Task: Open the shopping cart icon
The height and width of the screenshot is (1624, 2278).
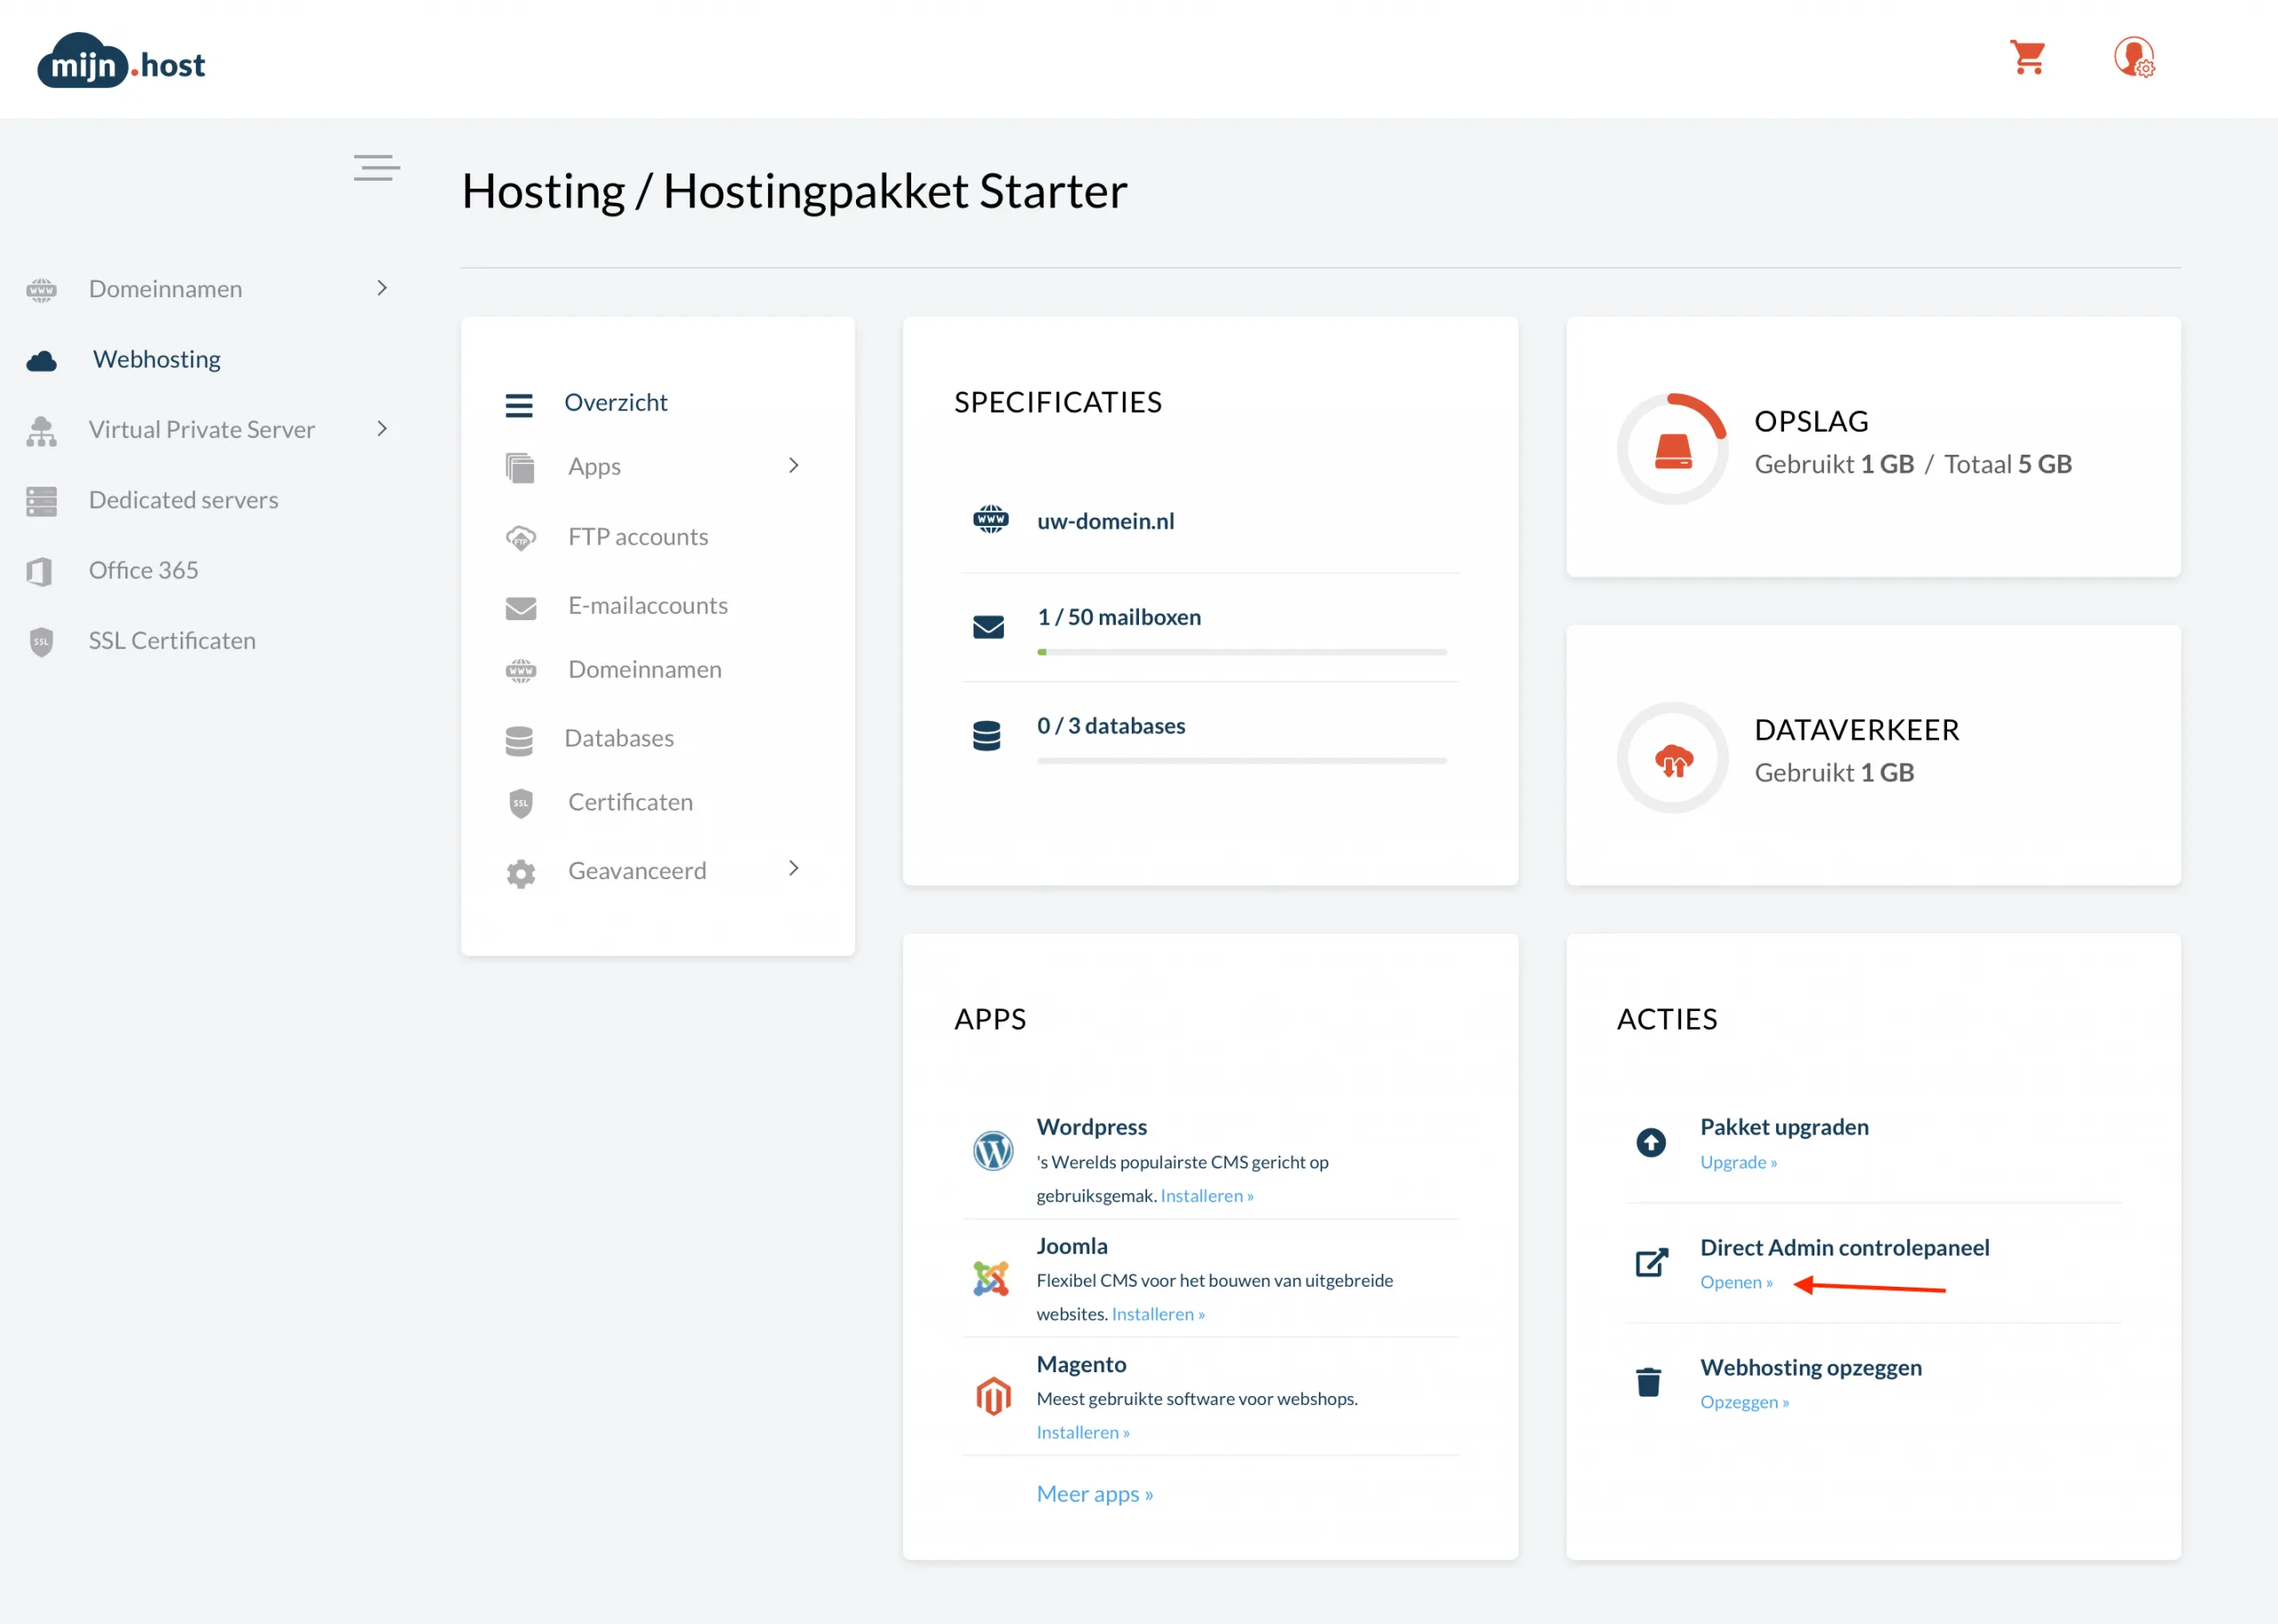Action: click(x=2027, y=58)
